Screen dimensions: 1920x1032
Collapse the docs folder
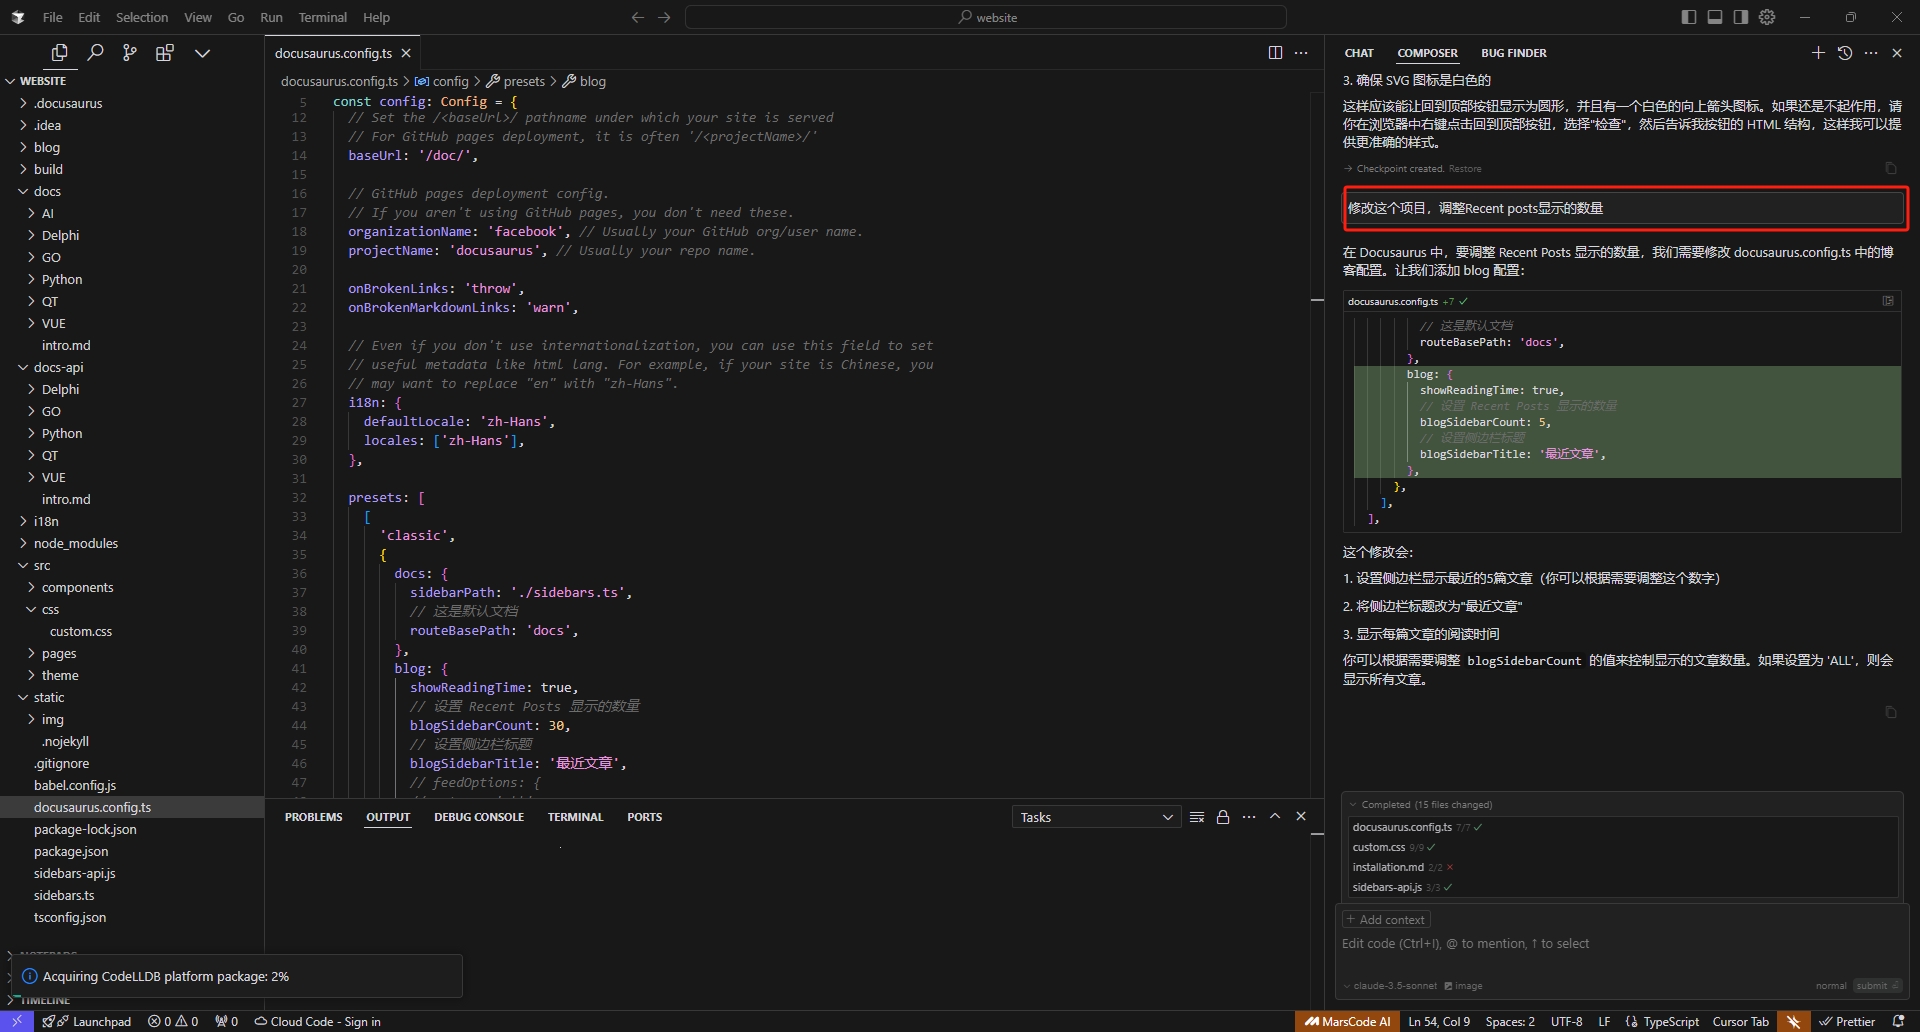pos(132,191)
